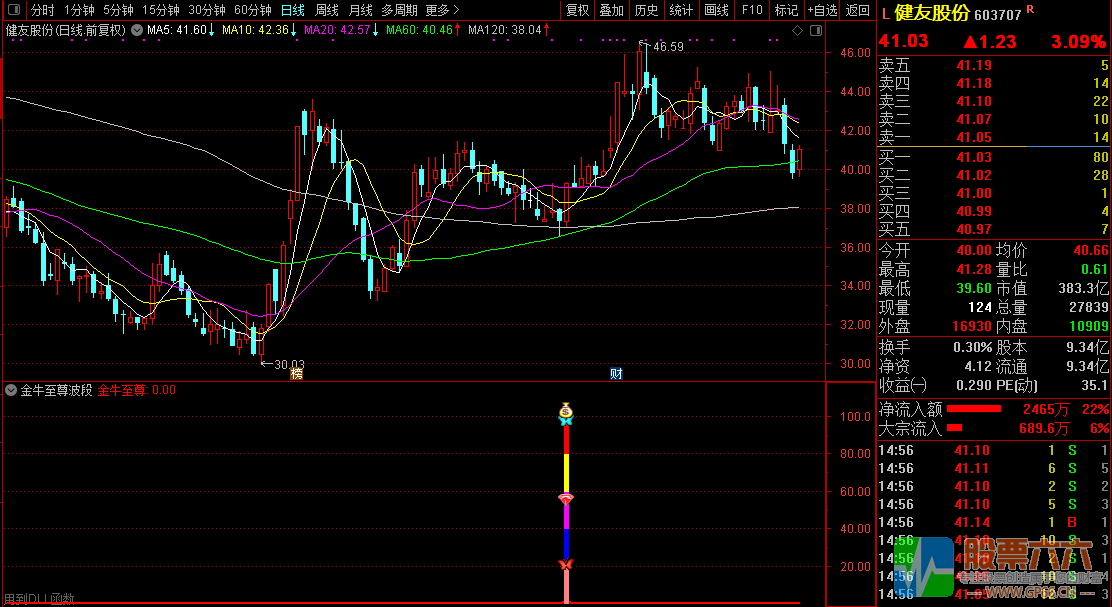
Task: Toggle the side panel icon beside the diamond
Action: pos(815,31)
